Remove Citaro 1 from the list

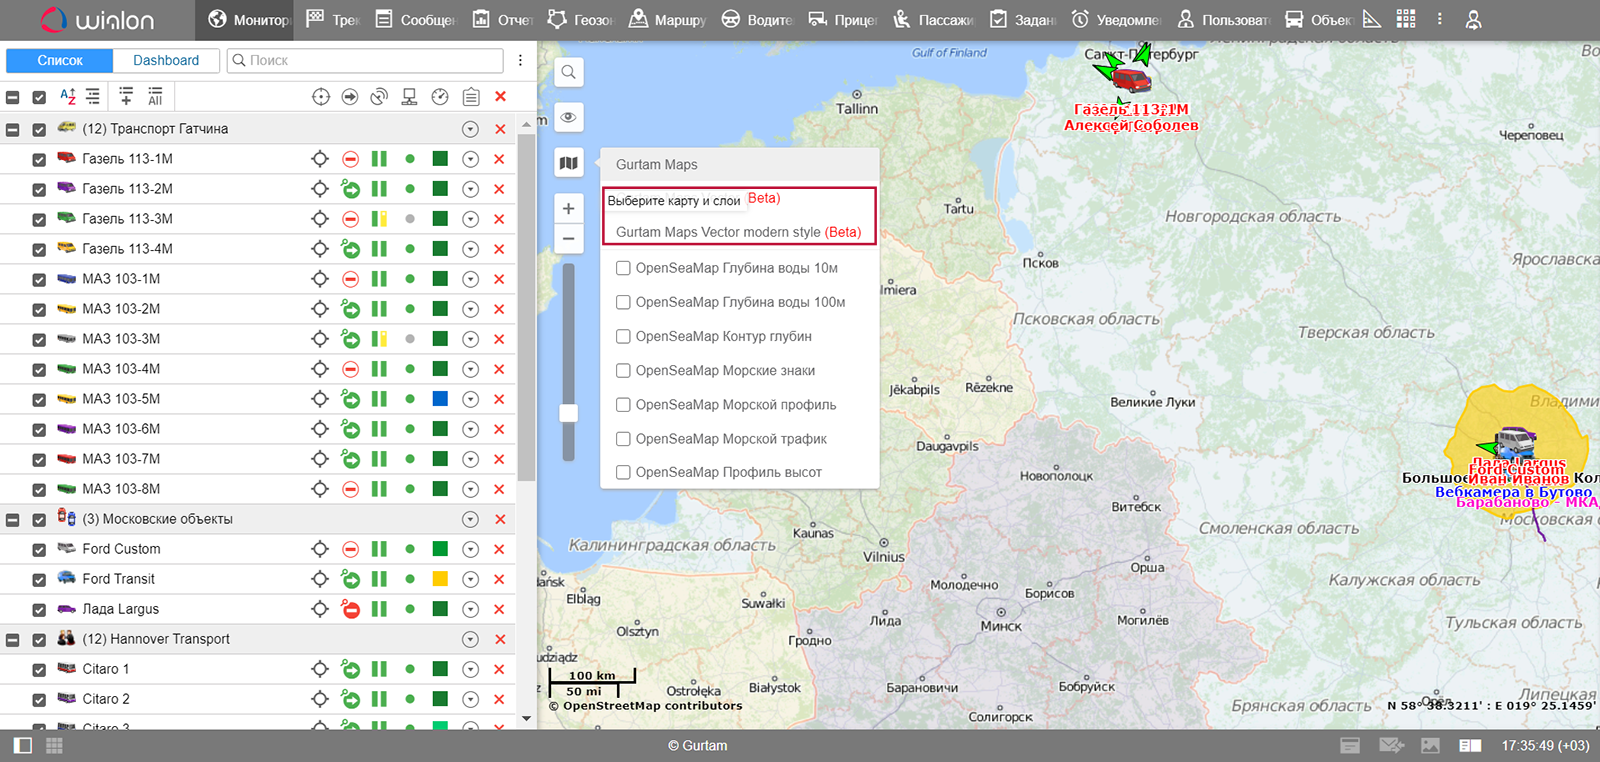pyautogui.click(x=499, y=669)
